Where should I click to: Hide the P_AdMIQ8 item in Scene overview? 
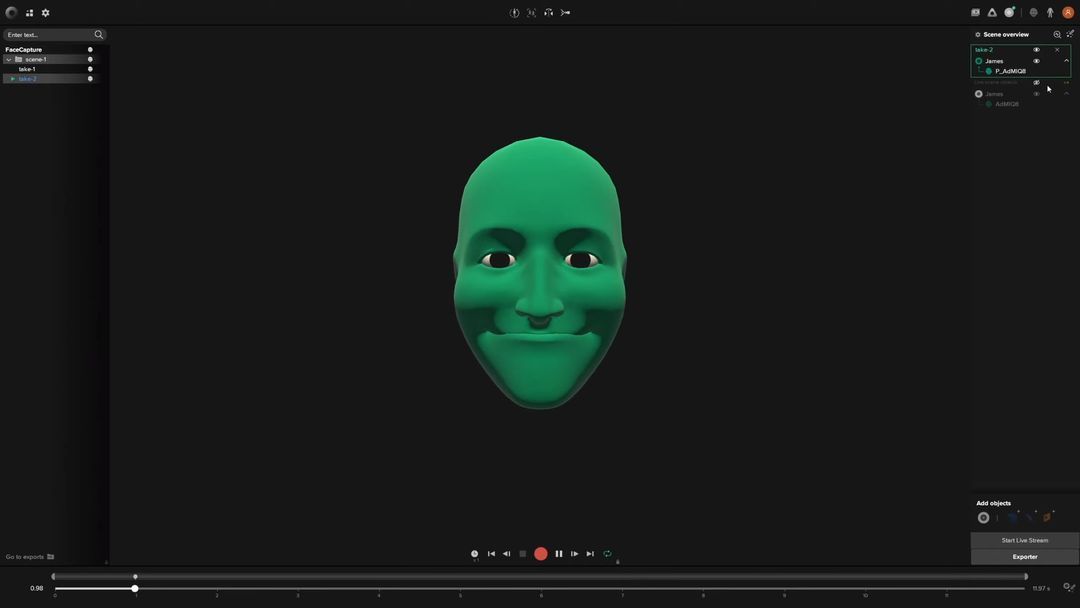click(1036, 71)
